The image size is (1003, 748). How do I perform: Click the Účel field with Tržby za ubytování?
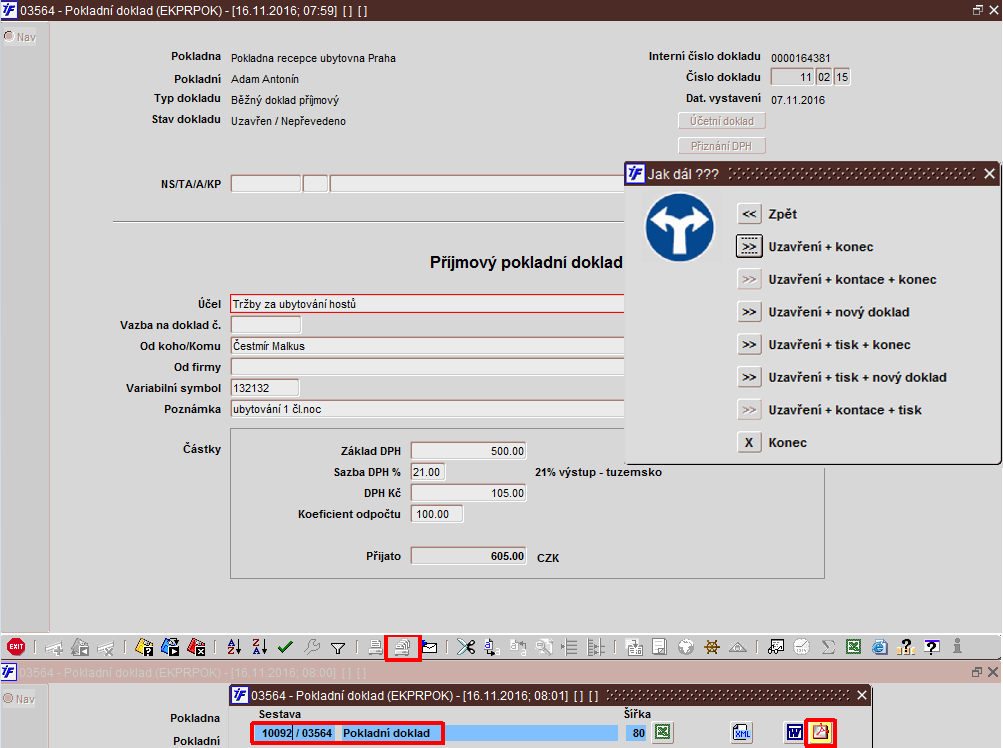[x=427, y=304]
